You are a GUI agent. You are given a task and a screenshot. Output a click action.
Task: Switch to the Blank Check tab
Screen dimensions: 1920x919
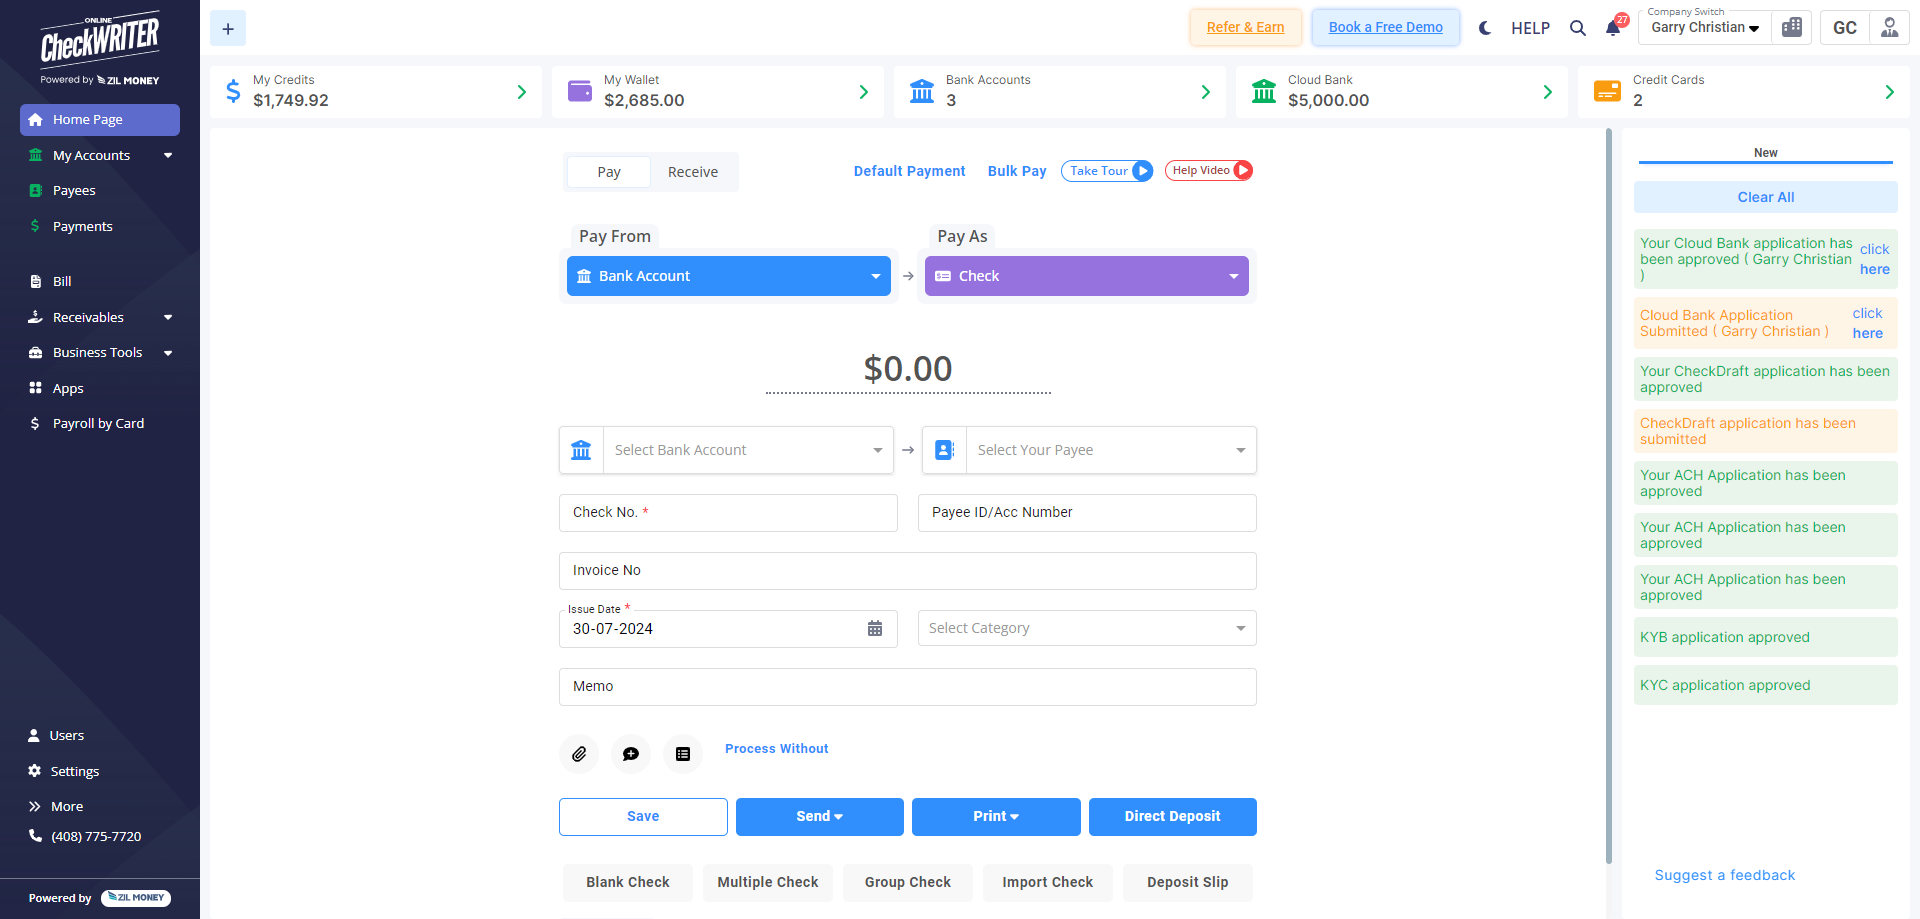628,882
